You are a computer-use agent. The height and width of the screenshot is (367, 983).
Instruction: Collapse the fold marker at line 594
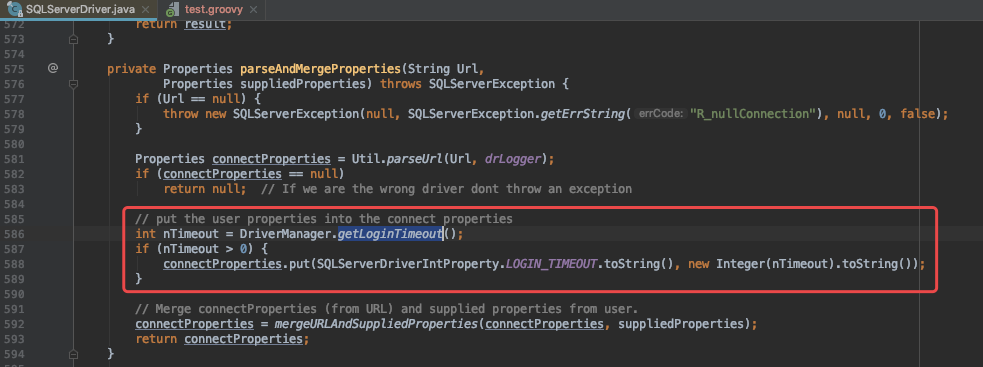click(73, 354)
